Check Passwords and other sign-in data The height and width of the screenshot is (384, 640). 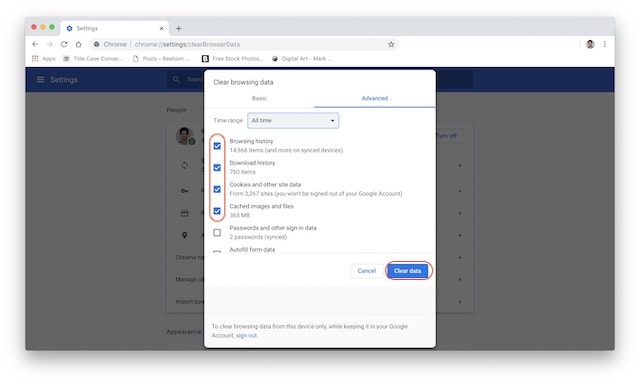[217, 233]
